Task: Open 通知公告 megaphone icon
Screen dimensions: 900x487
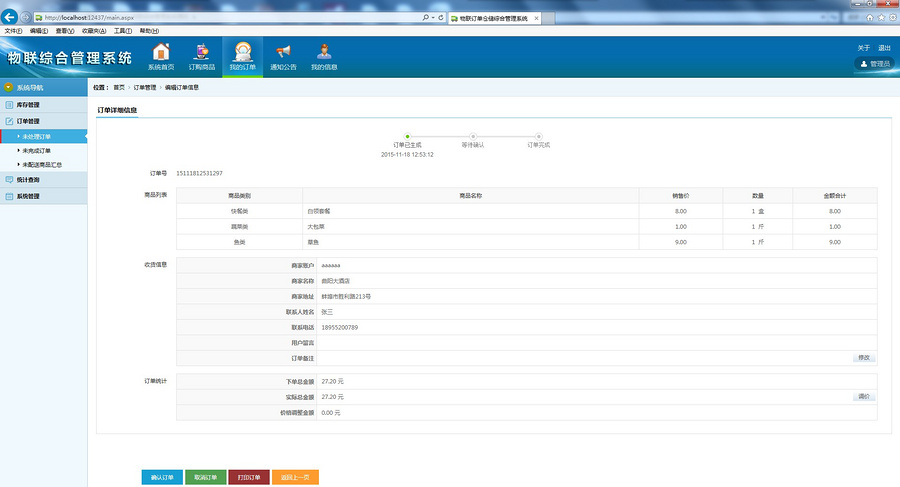Action: (x=283, y=56)
